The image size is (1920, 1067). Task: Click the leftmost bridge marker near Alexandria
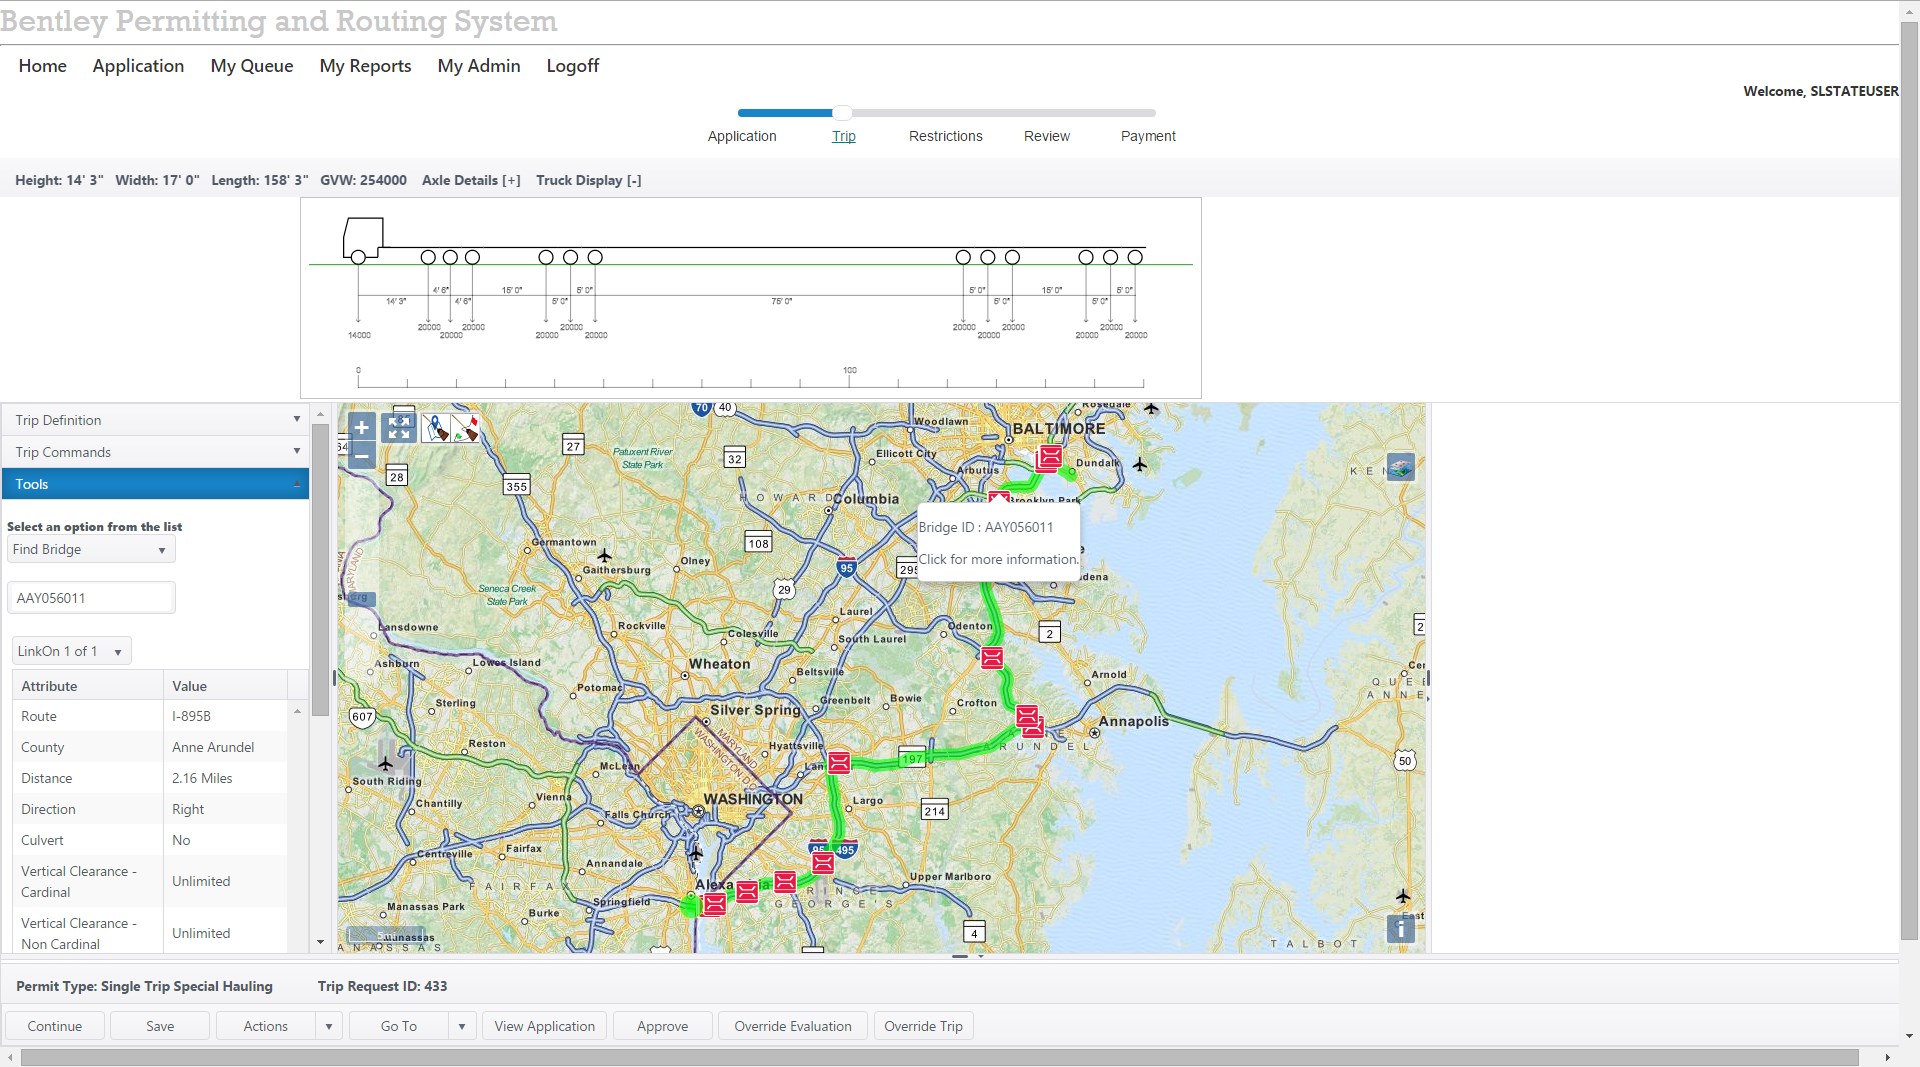[714, 905]
